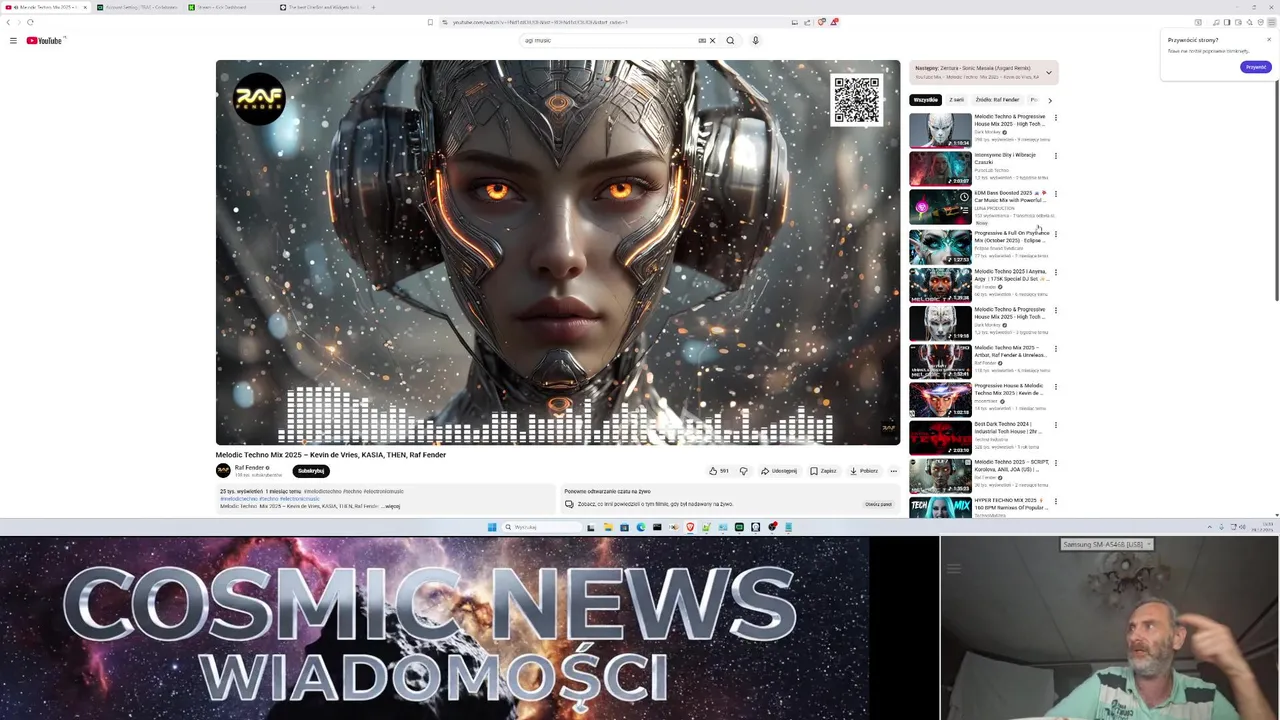Open the browser hamburger menu

[x=1271, y=22]
